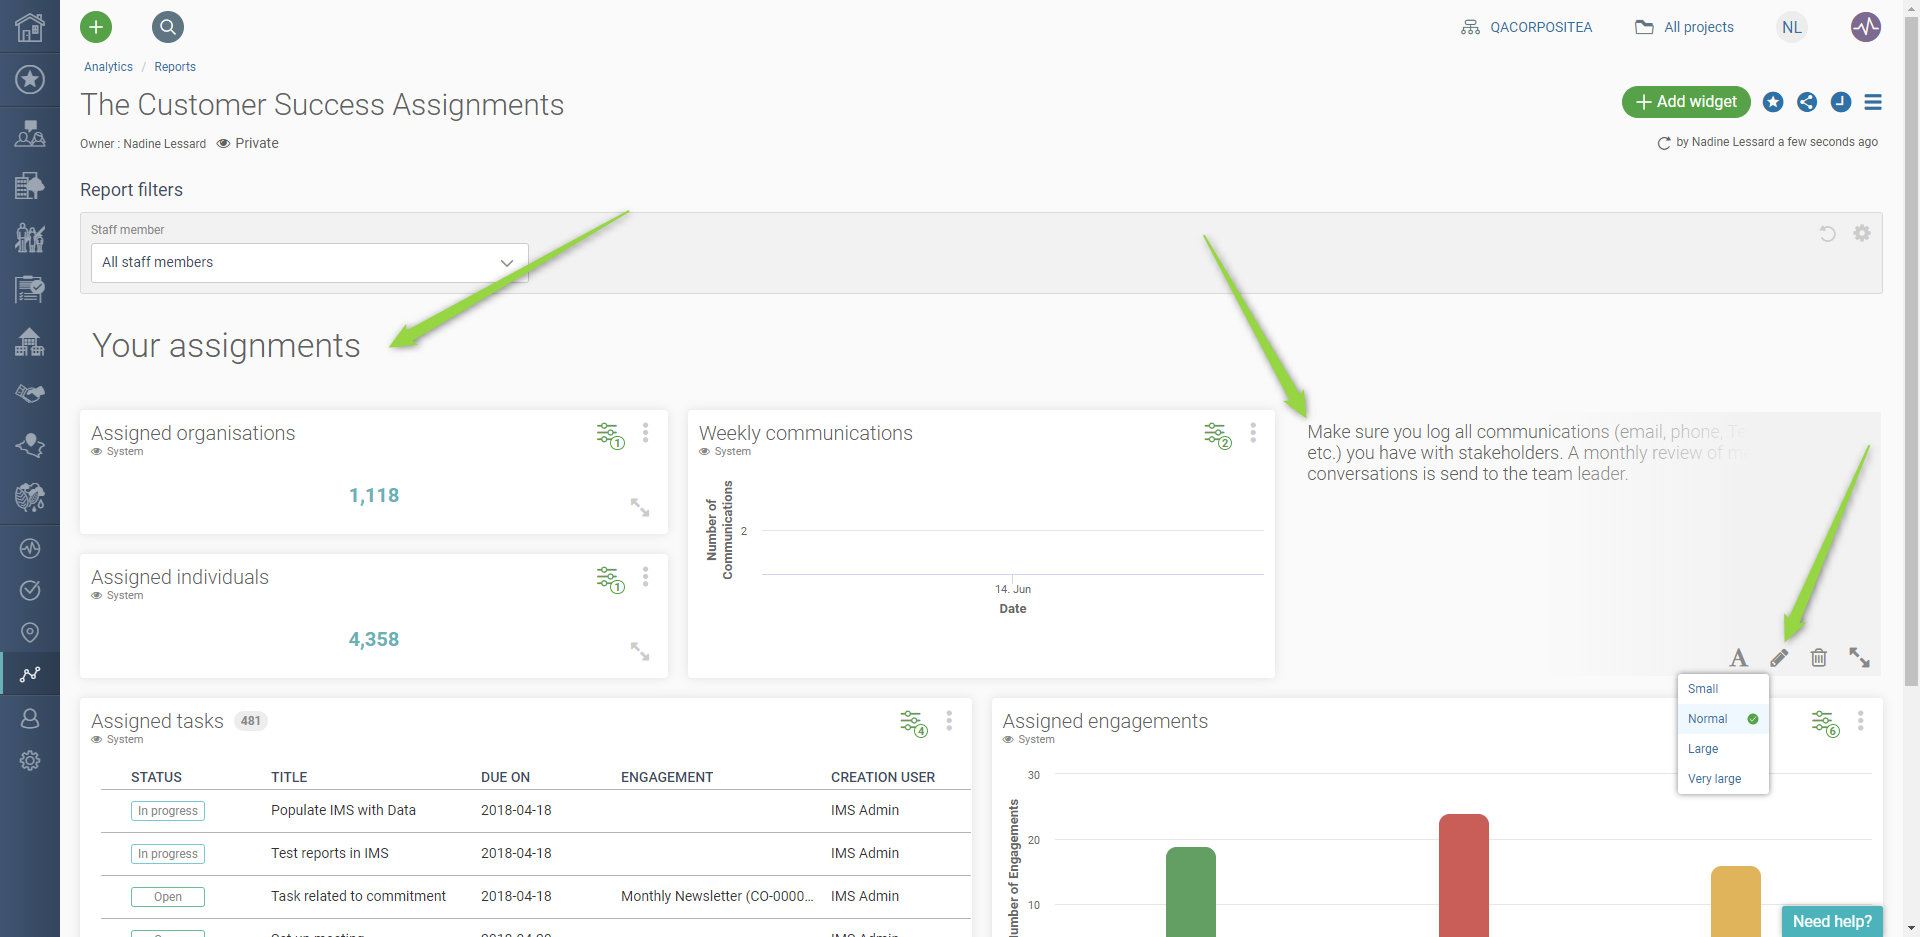1920x937 pixels.
Task: Open kebab menu on Weekly communications
Action: pos(1253,432)
